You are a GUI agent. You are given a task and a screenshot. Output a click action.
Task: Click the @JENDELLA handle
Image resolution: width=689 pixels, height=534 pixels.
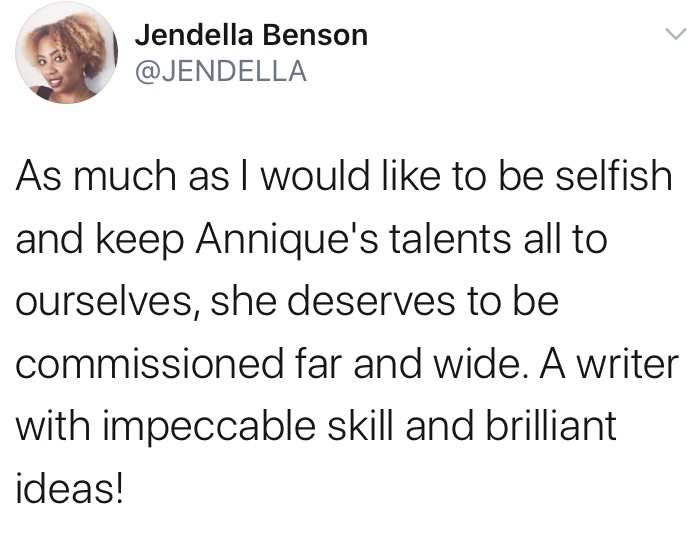click(220, 71)
